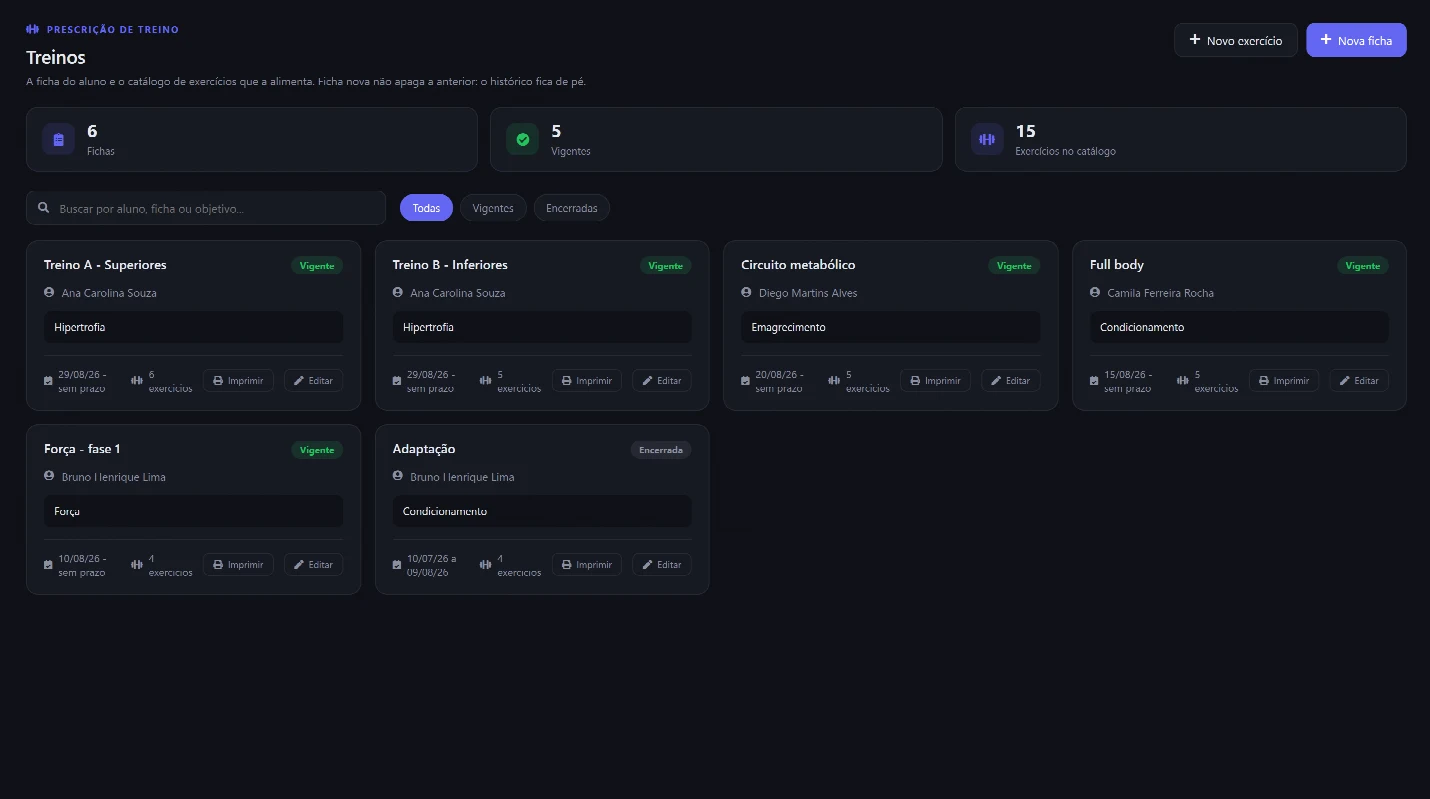The height and width of the screenshot is (799, 1430).
Task: Filter by Vigentes
Action: [x=493, y=208]
